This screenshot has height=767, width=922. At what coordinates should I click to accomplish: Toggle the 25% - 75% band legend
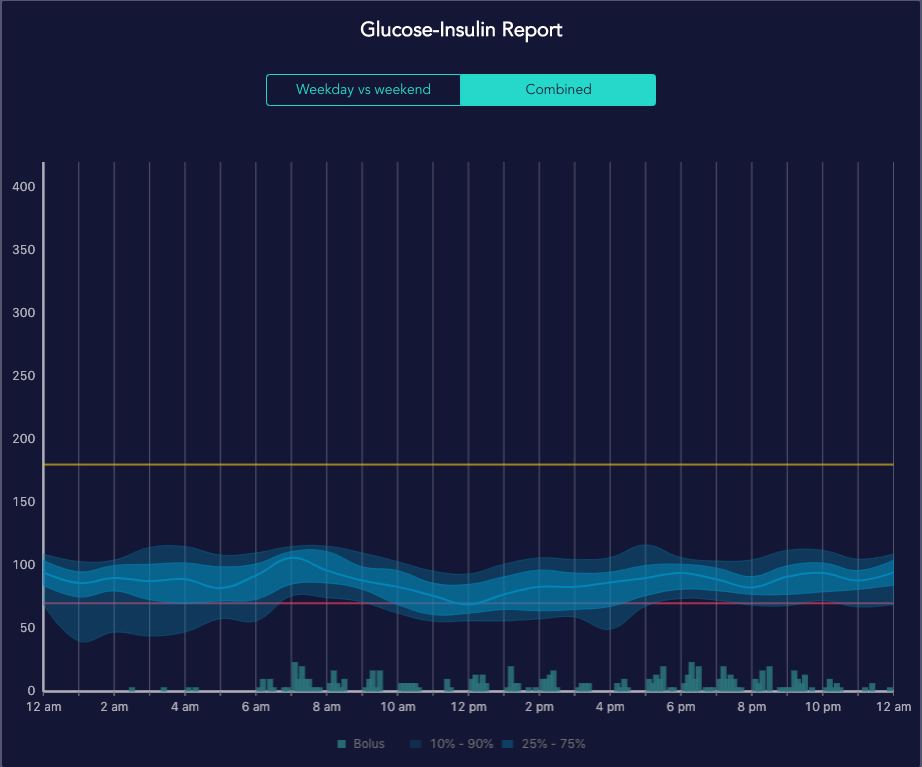544,743
